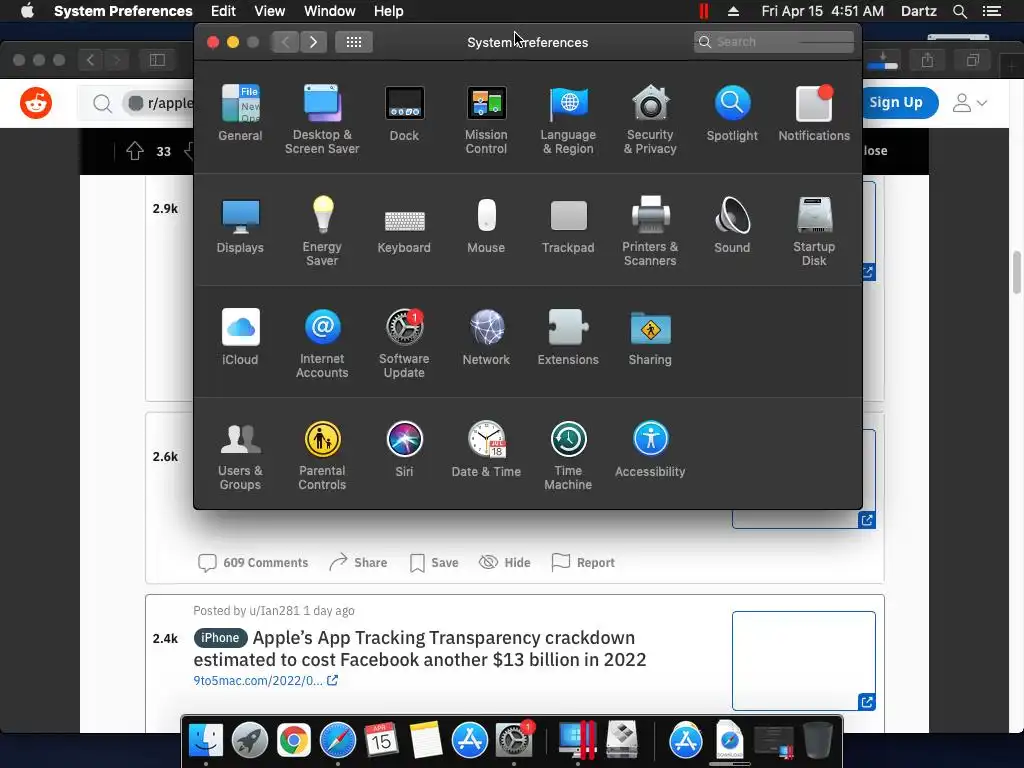Open Launchpad from the Dock
1024x768 pixels.
point(249,740)
